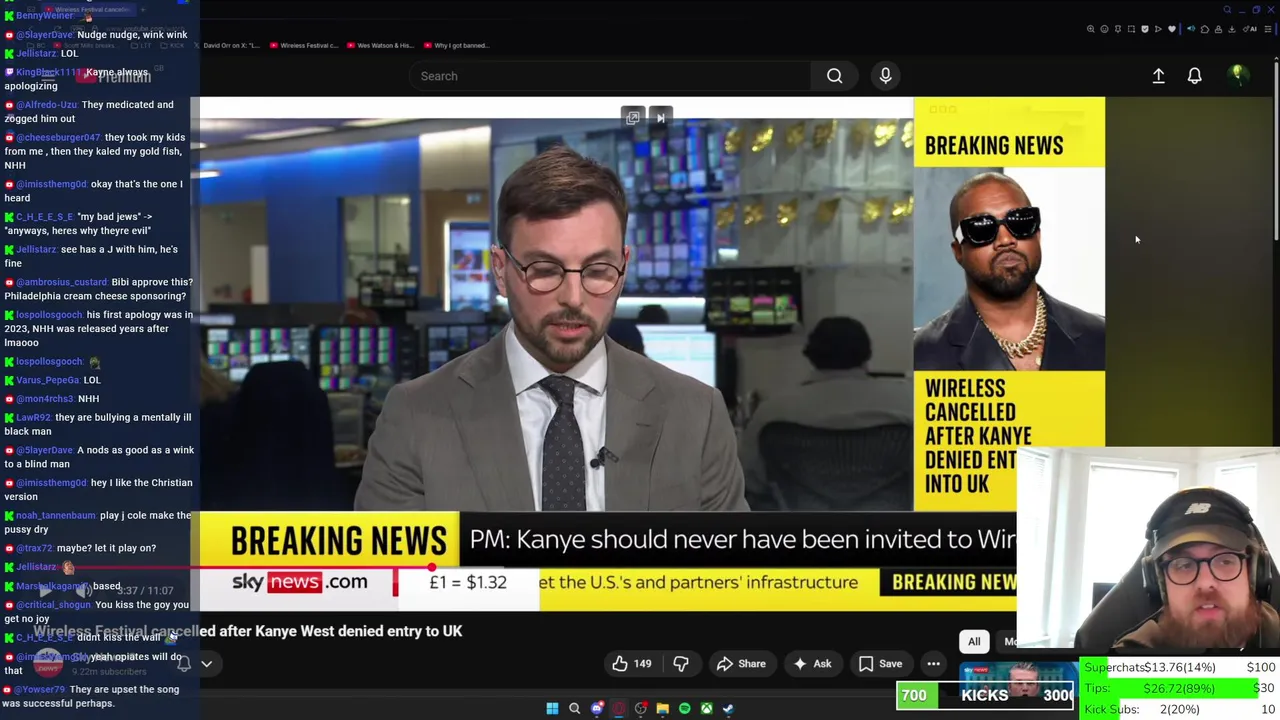1280x720 pixels.
Task: Click chat username LawR92
Action: [x=33, y=417]
